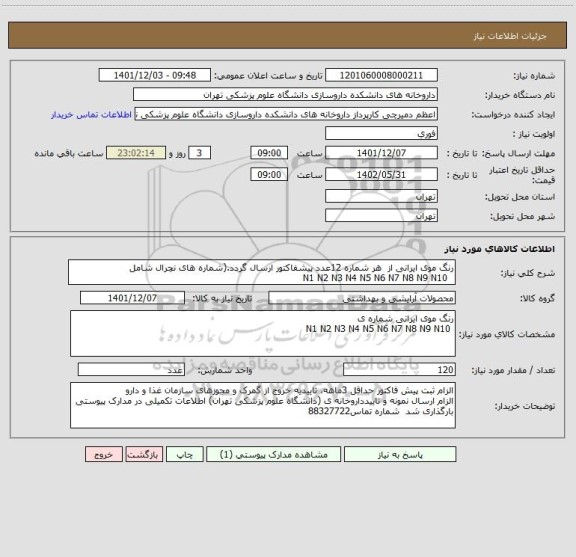Click the 'واحد شمارش:' label
576x557 pixels.
pos(225,370)
